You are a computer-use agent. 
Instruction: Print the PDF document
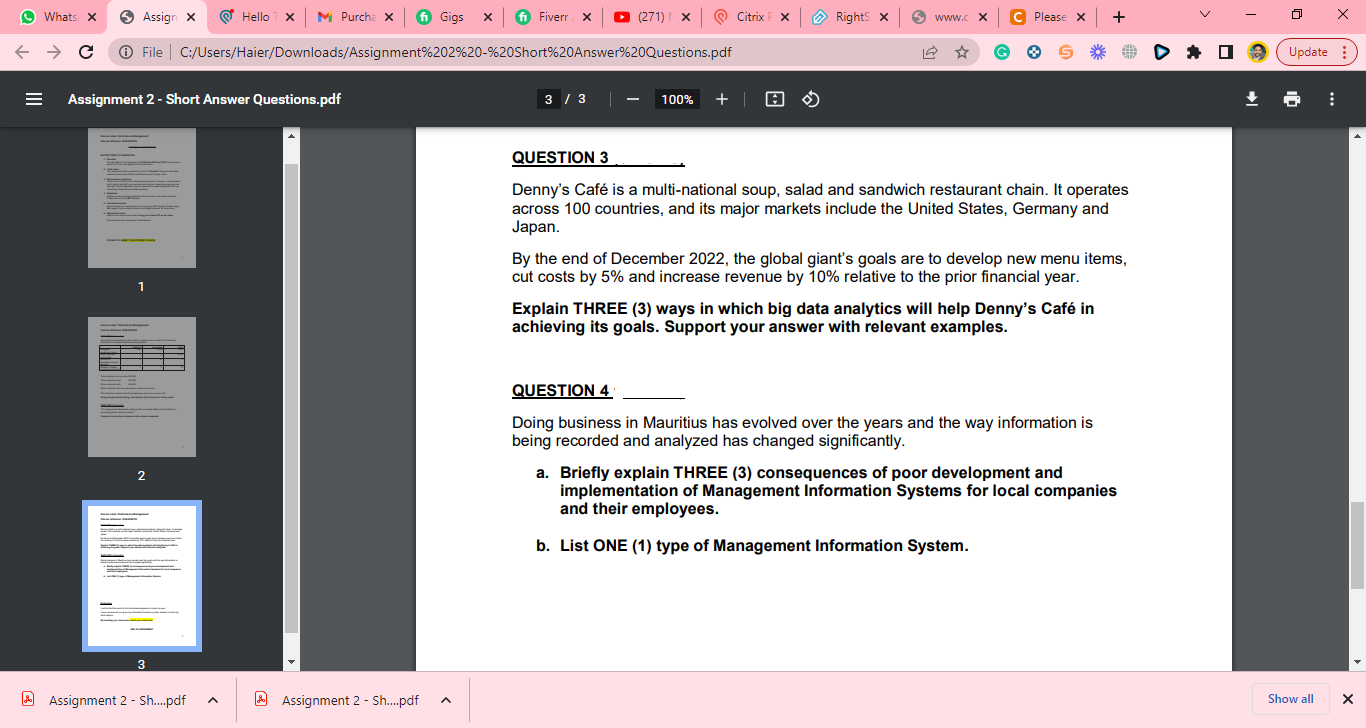click(x=1292, y=99)
